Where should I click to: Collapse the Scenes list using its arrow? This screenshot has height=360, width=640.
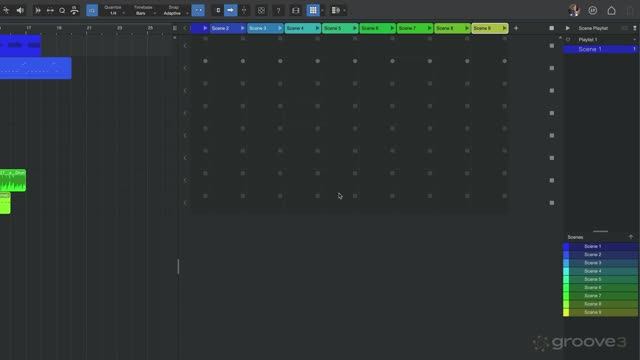tap(631, 237)
